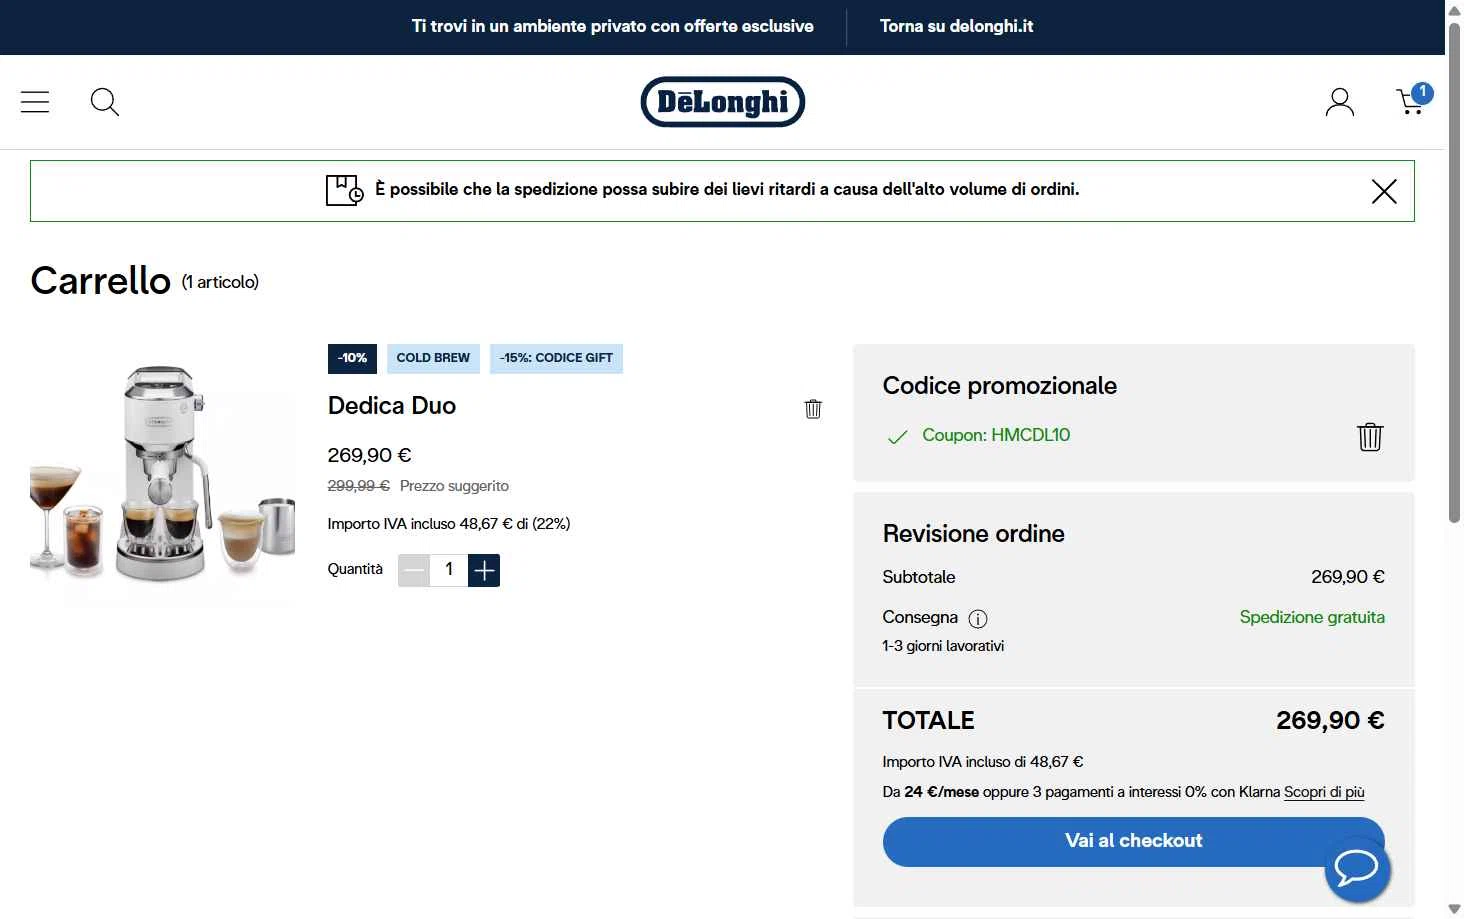Remove Dedica Duo with trash icon
1464x919 pixels.
pyautogui.click(x=813, y=408)
